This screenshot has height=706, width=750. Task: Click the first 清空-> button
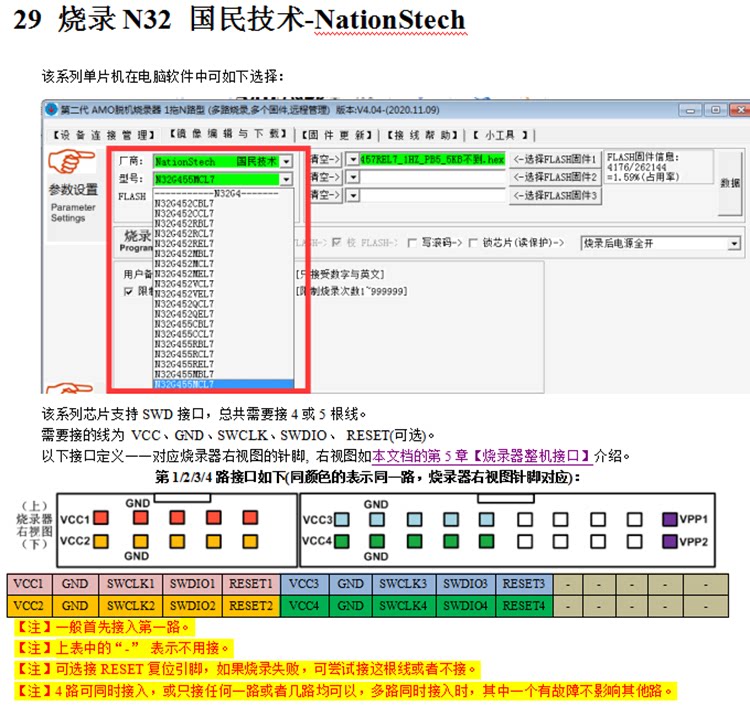(325, 159)
